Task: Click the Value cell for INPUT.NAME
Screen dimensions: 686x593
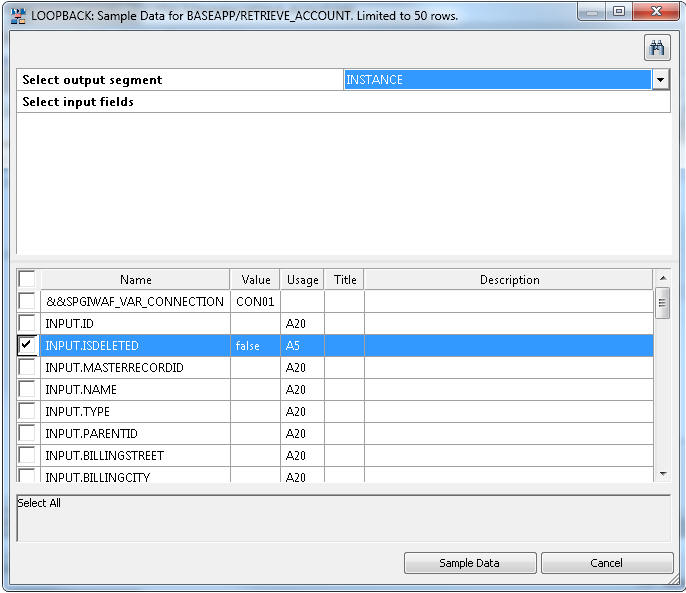Action: [256, 389]
